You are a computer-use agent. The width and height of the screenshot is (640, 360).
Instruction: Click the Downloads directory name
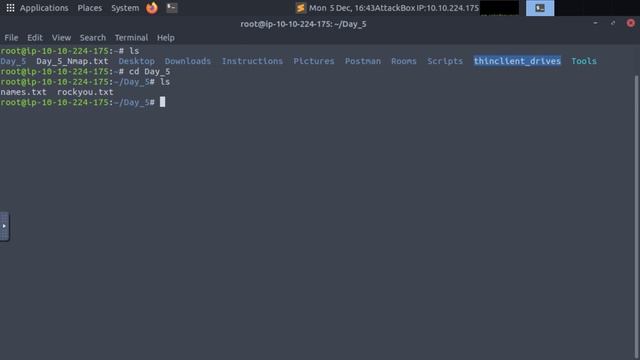pos(188,61)
